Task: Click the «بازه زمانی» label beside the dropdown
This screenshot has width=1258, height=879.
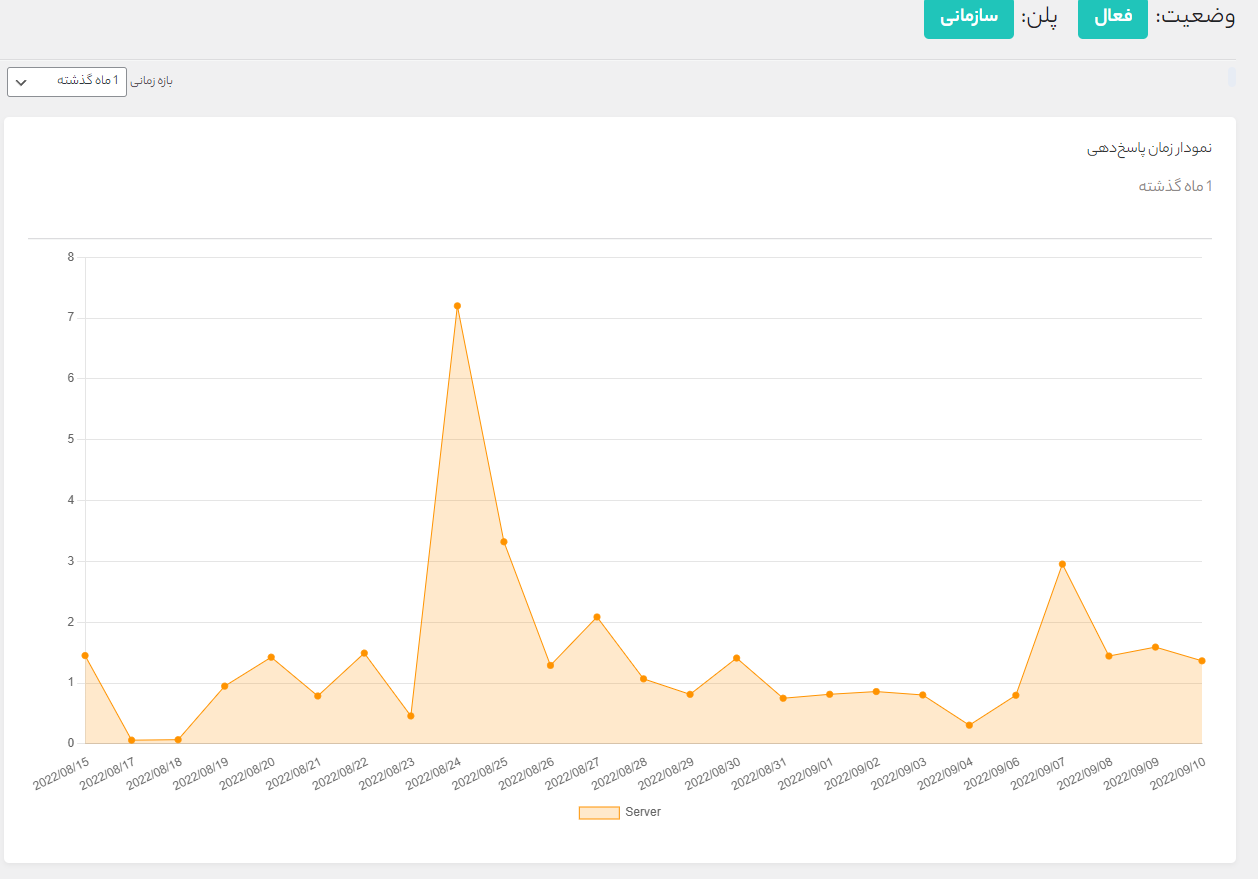Action: (152, 81)
